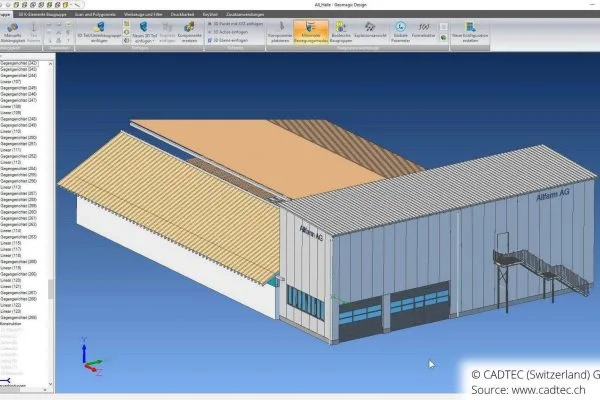Choose 3D Achse einfügen
Image resolution: width=600 pixels, height=400 pixels.
click(x=228, y=32)
